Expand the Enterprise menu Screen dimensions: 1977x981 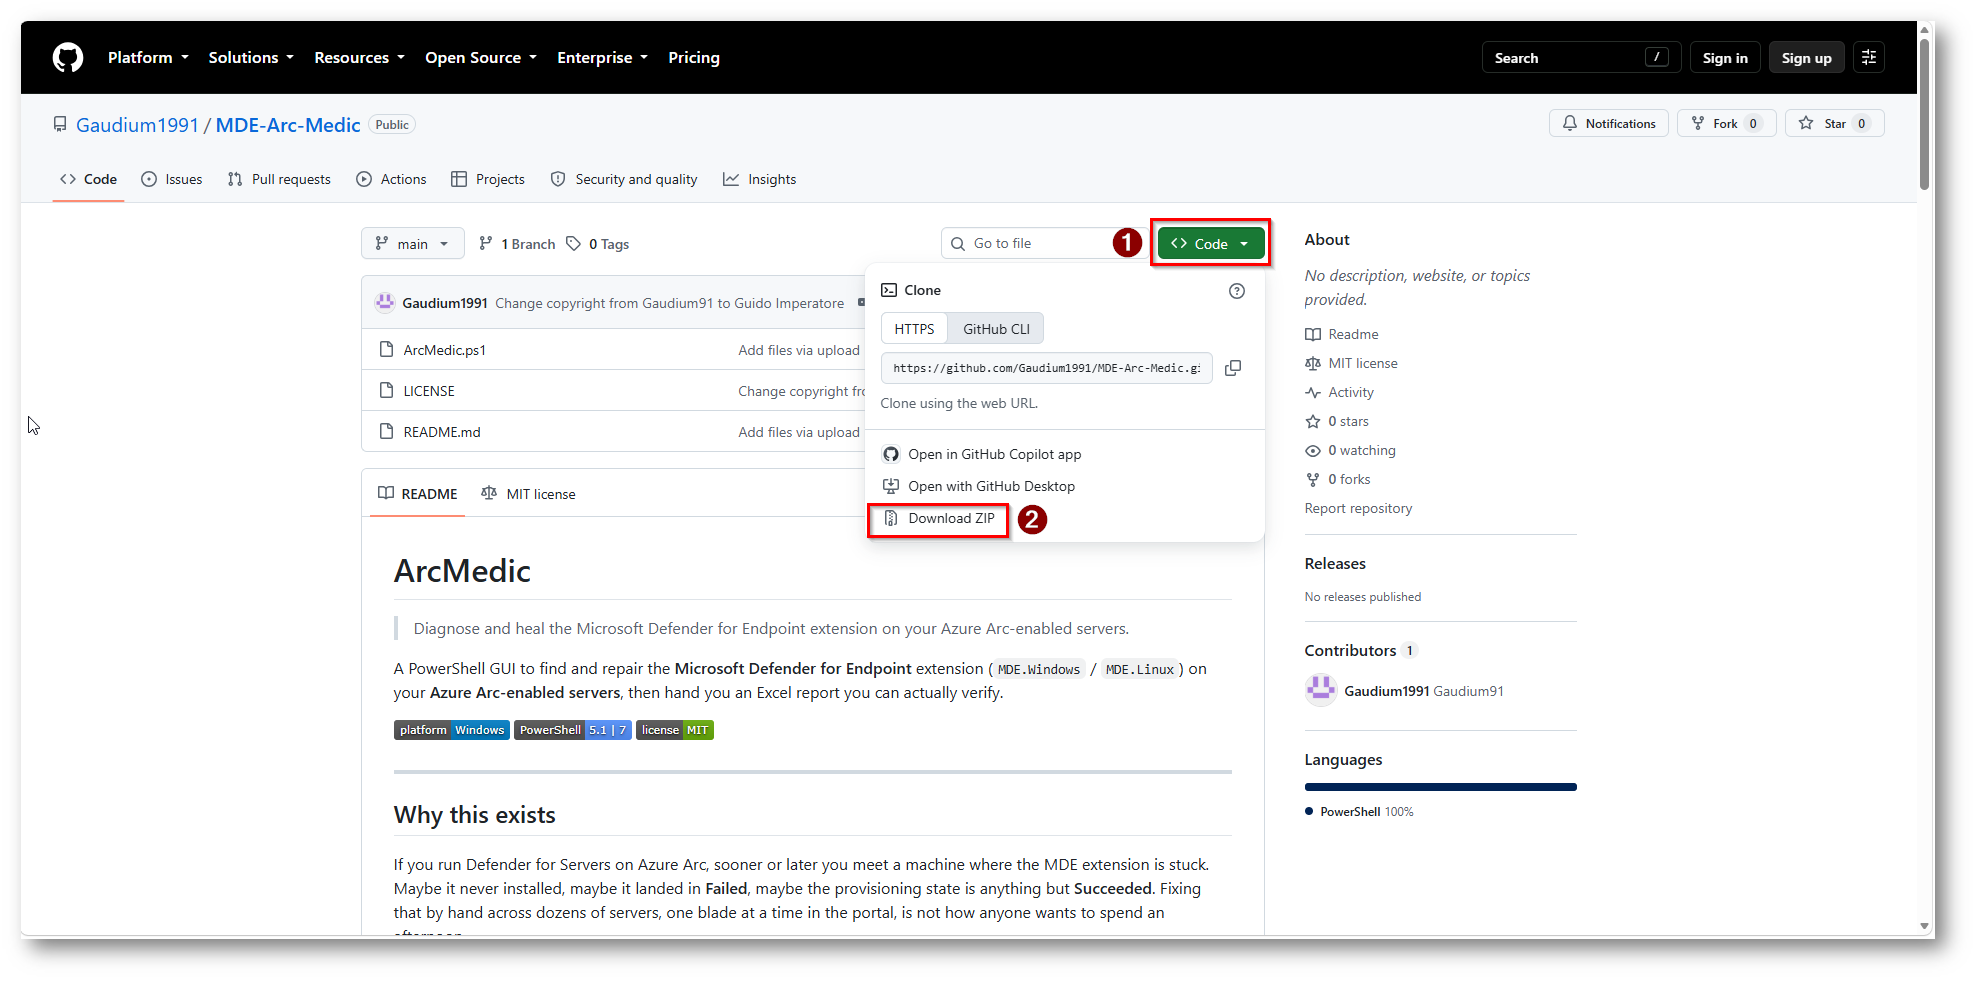click(x=602, y=58)
